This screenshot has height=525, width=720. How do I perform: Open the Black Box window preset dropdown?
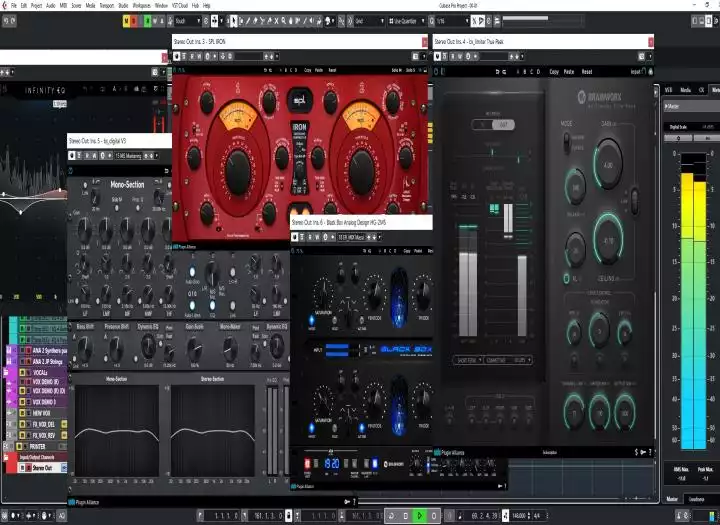click(352, 237)
